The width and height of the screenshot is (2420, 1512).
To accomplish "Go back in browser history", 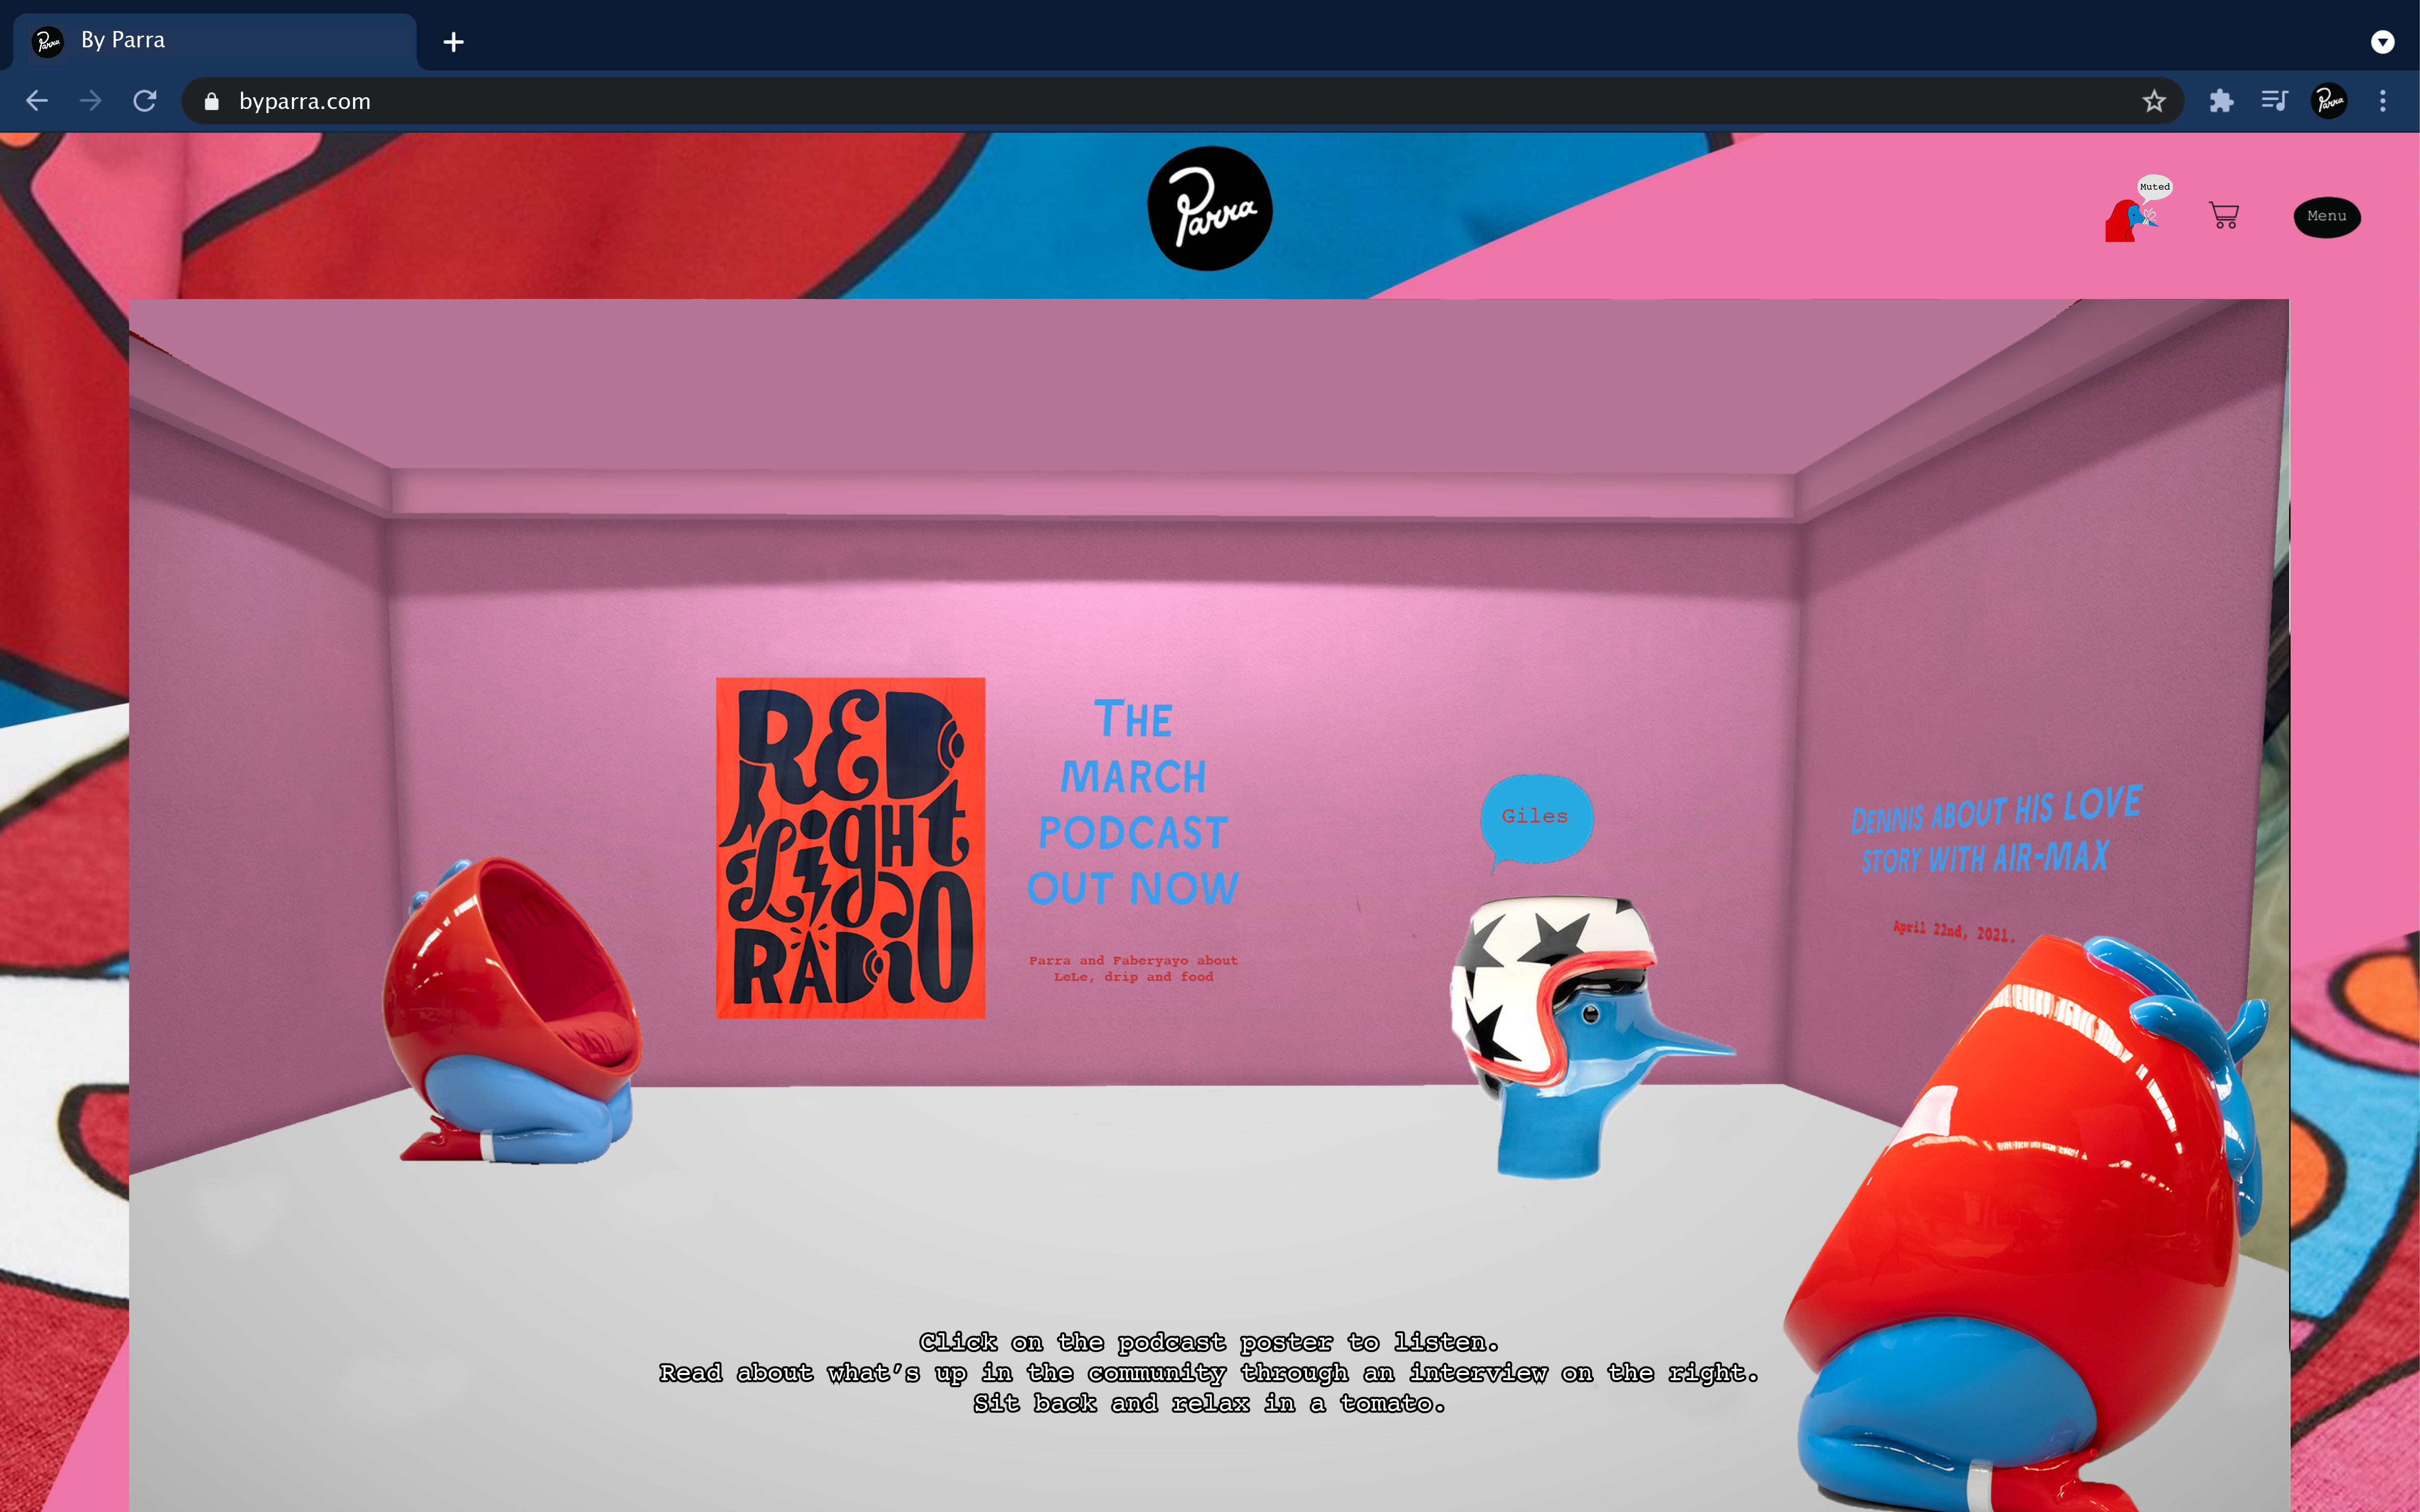I will [37, 101].
